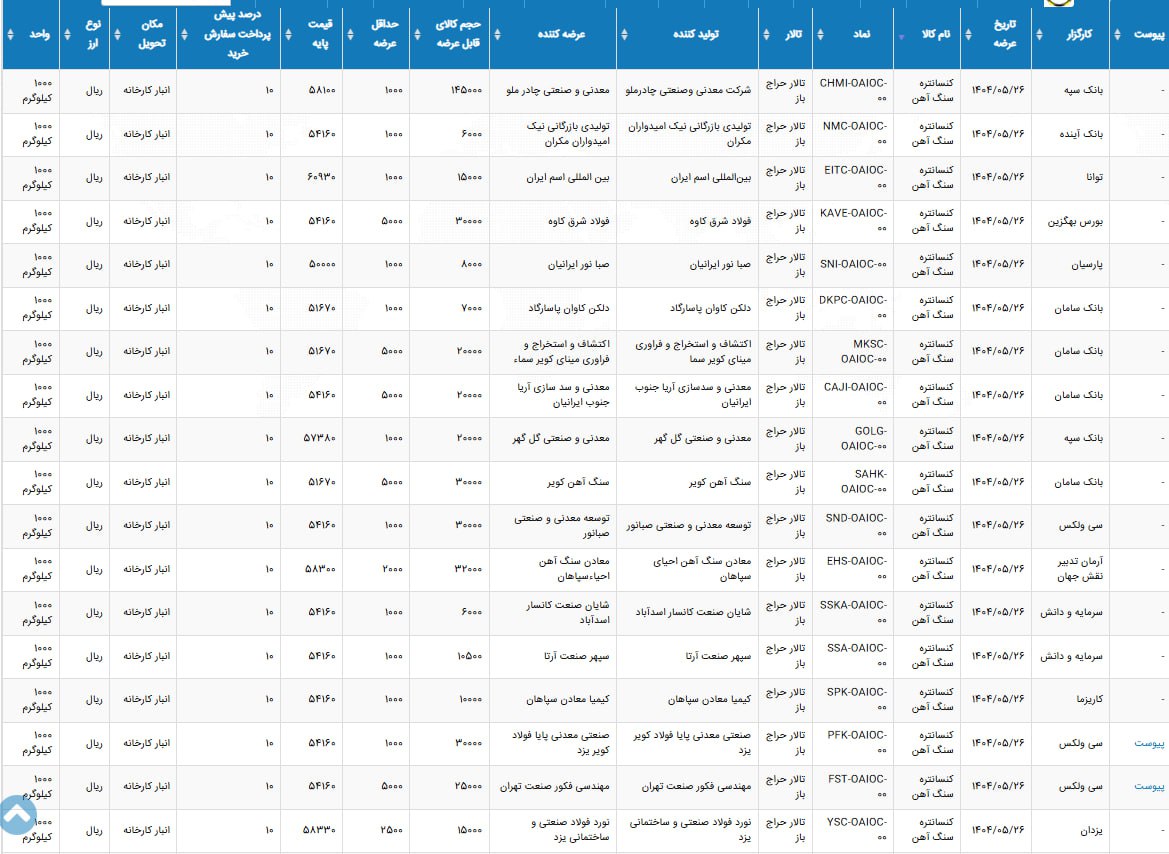This screenshot has width=1169, height=854.
Task: Sort by تاریخ عرضه using its arrows
Action: 968,34
